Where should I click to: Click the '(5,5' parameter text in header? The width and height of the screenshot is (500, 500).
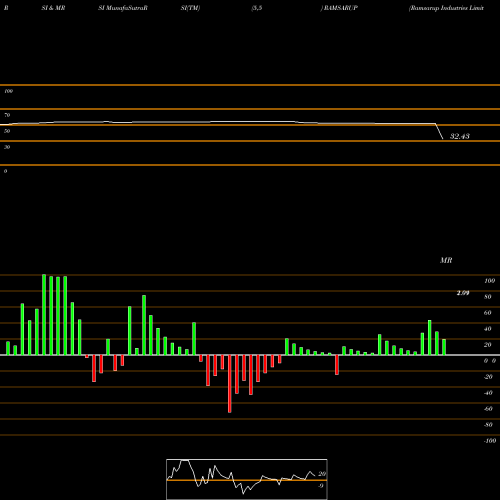(x=257, y=8)
